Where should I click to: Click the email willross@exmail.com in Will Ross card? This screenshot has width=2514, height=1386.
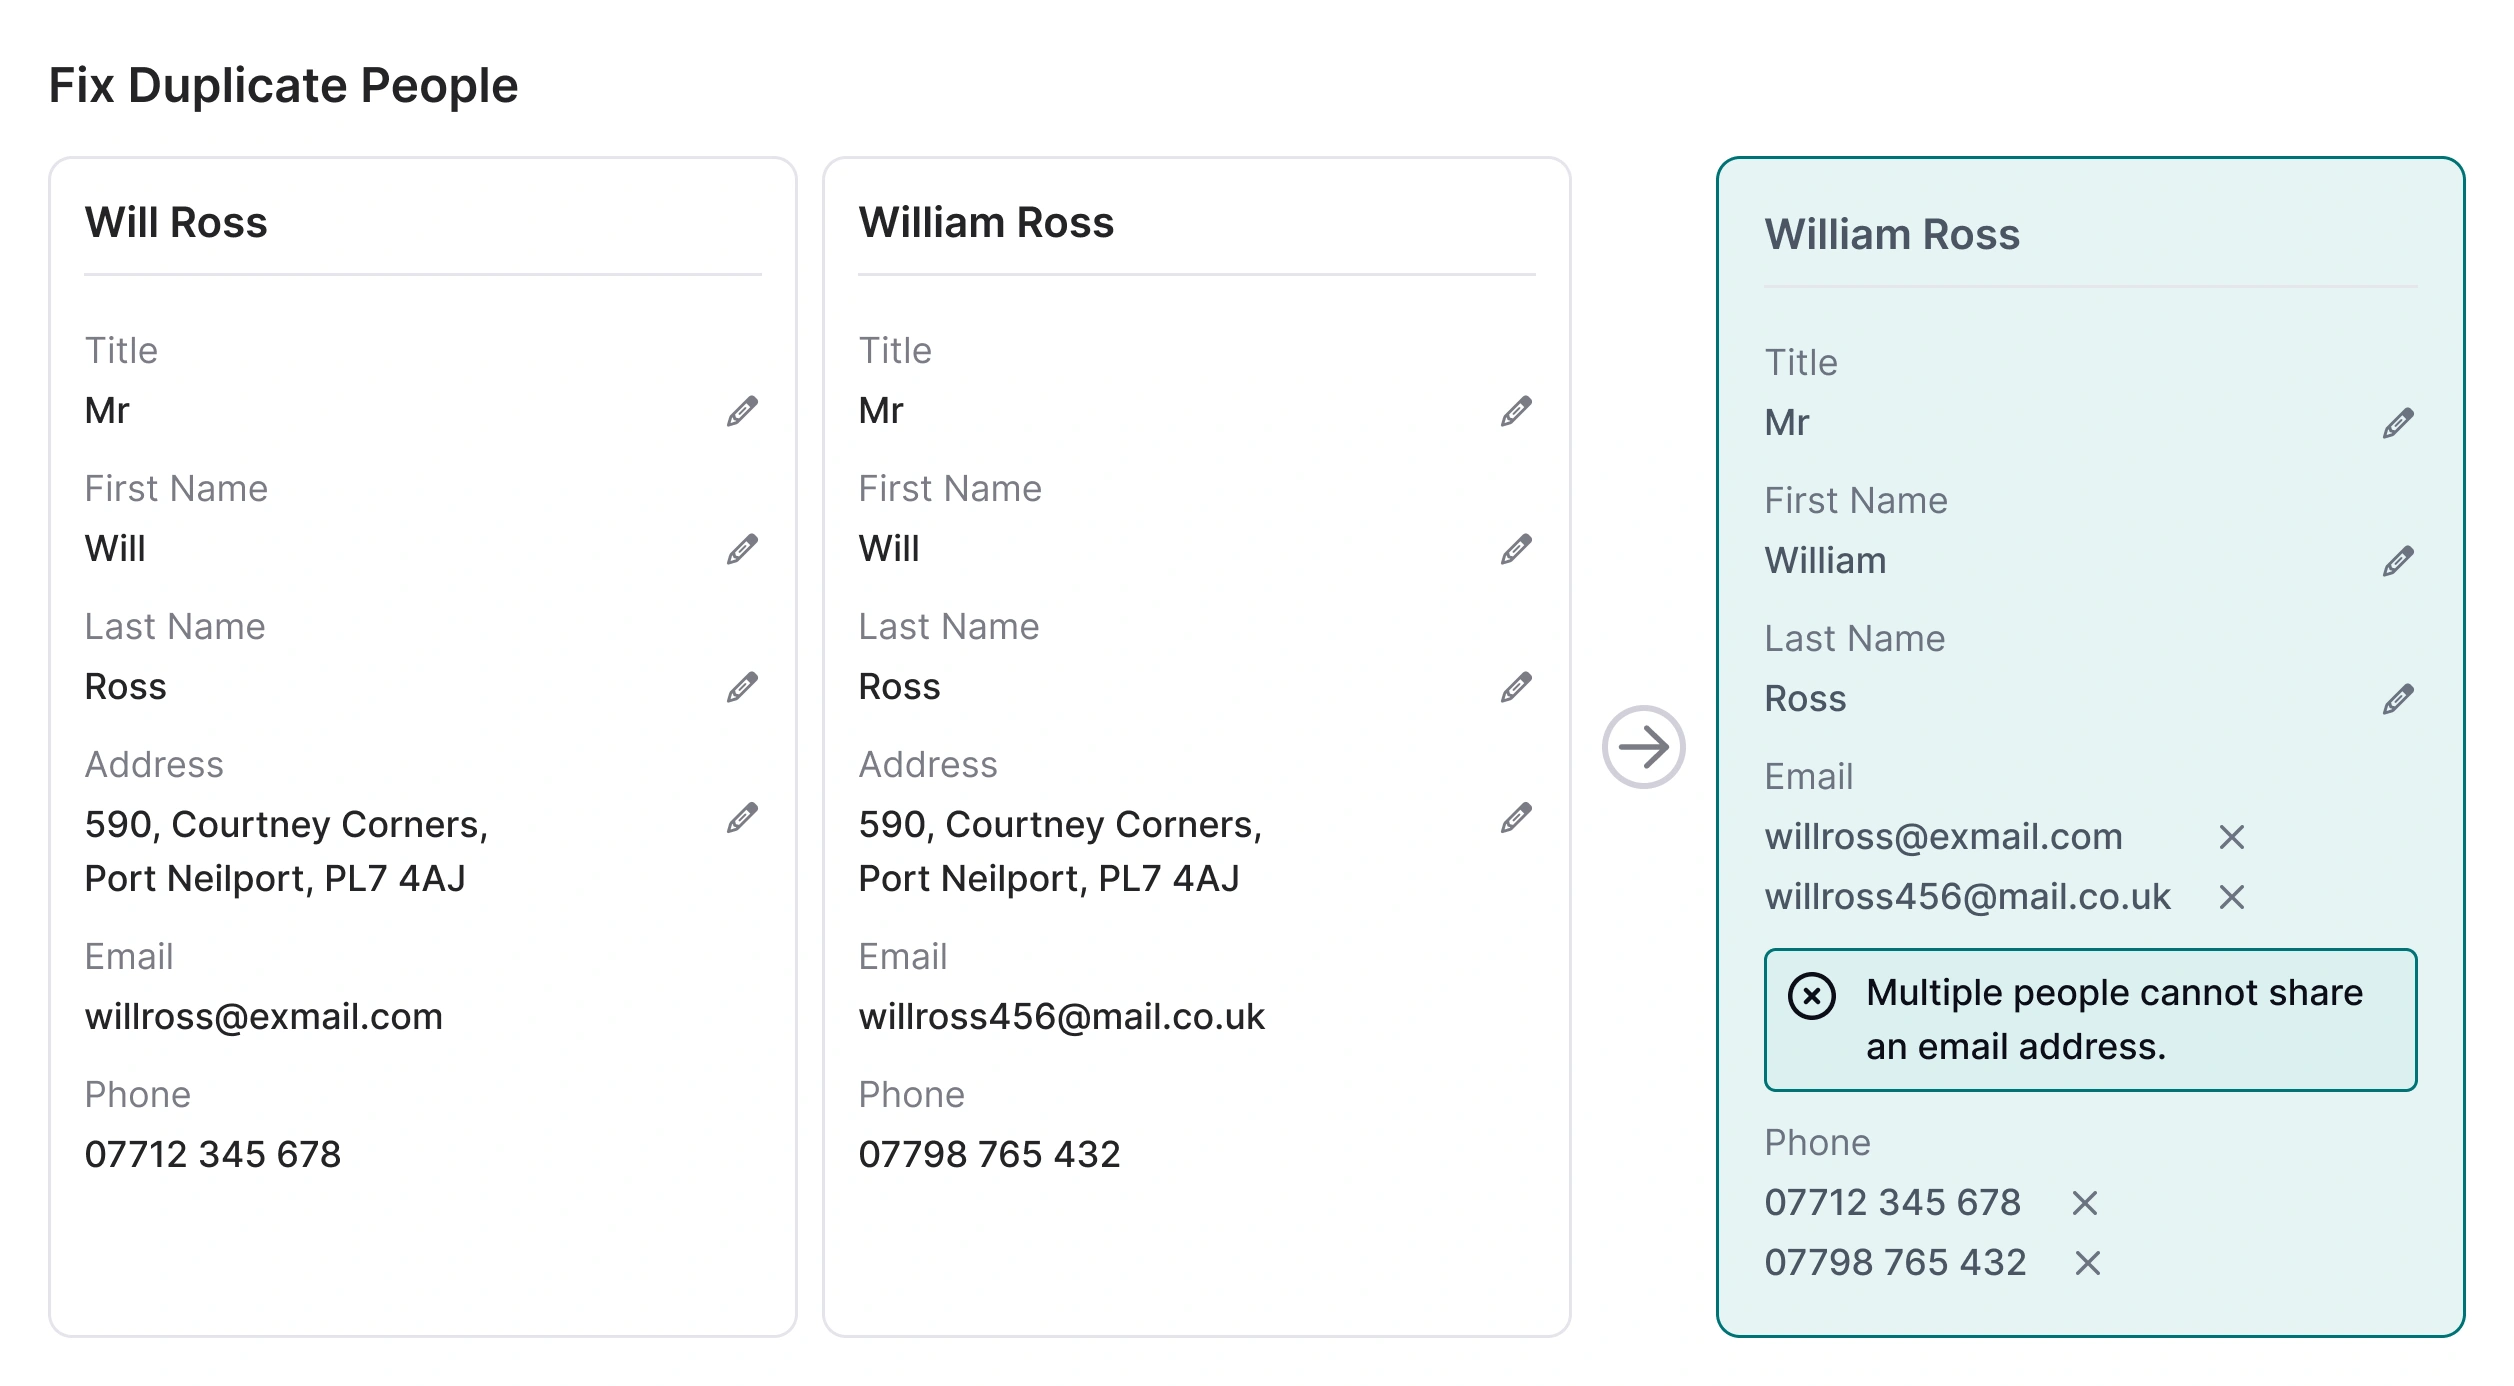pyautogui.click(x=264, y=1017)
